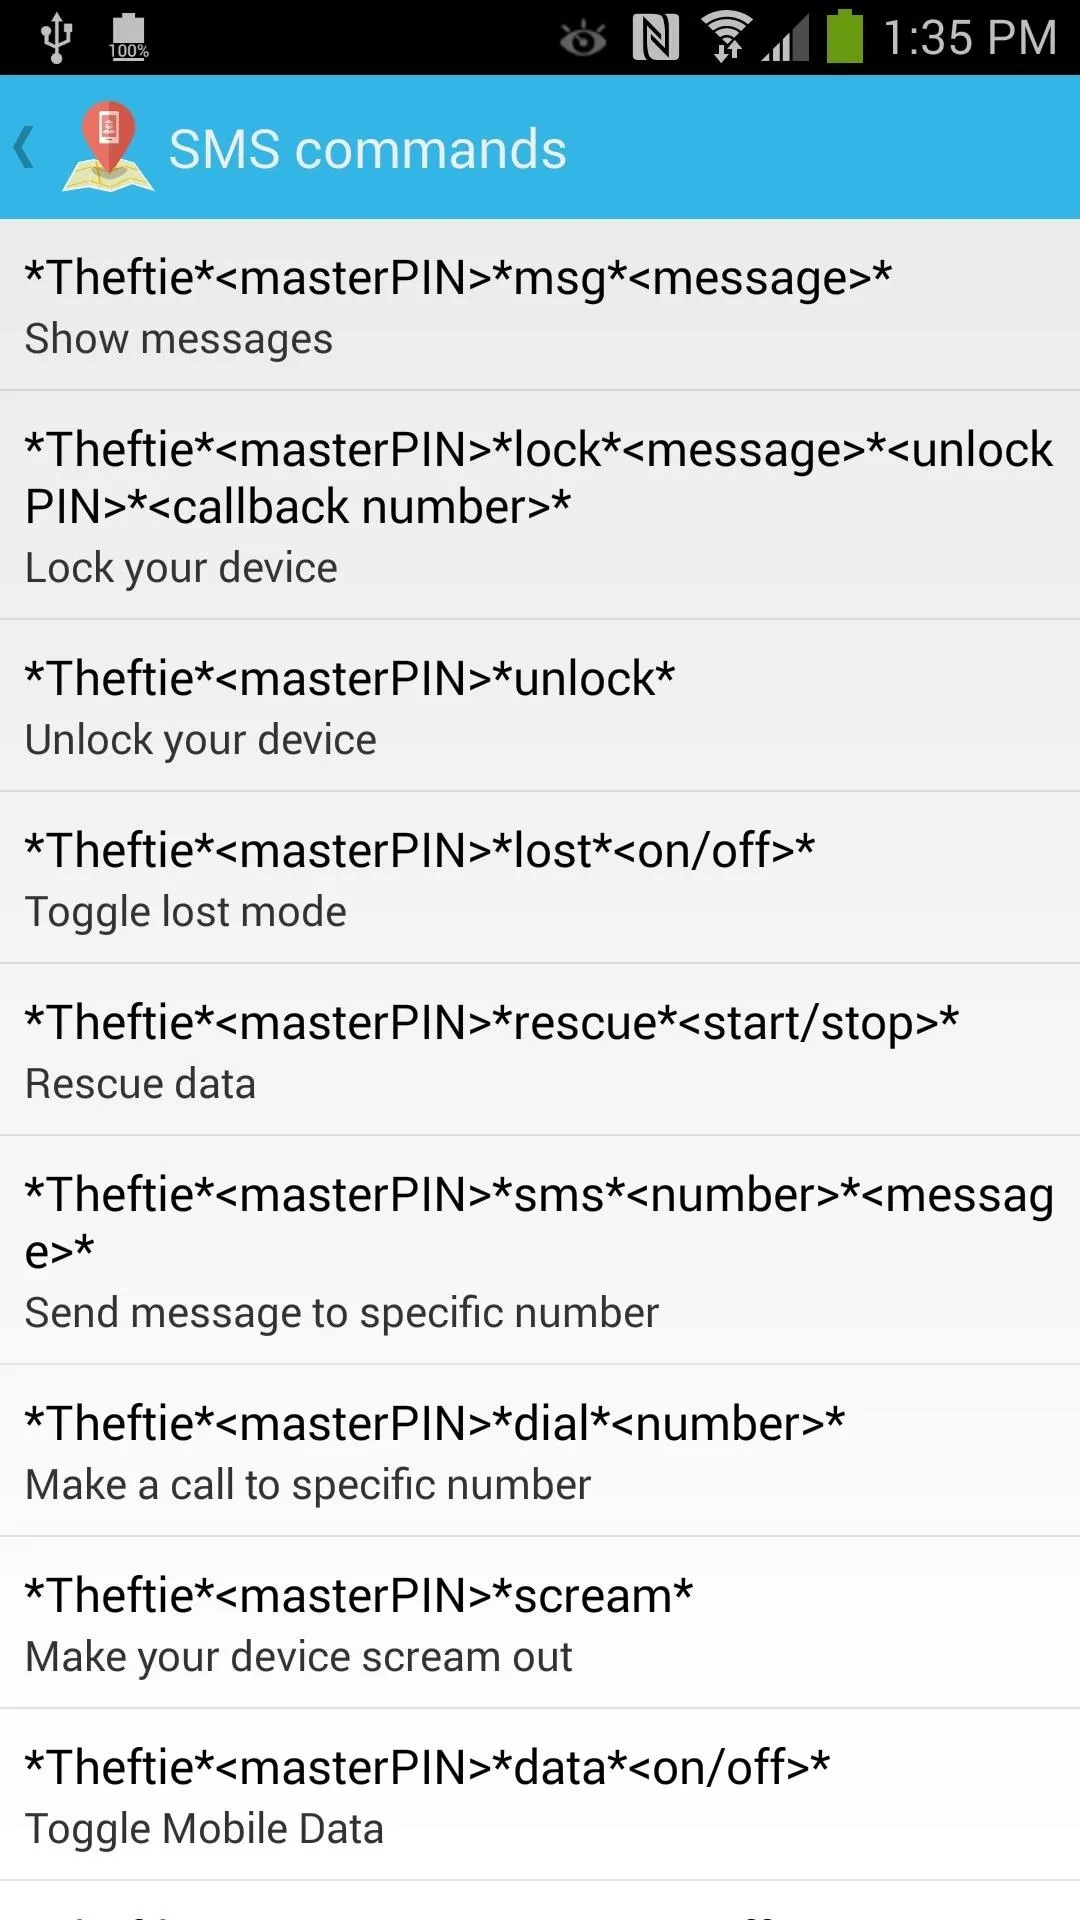Tap the green battery icon
Viewport: 1080px width, 1920px height.
click(845, 36)
